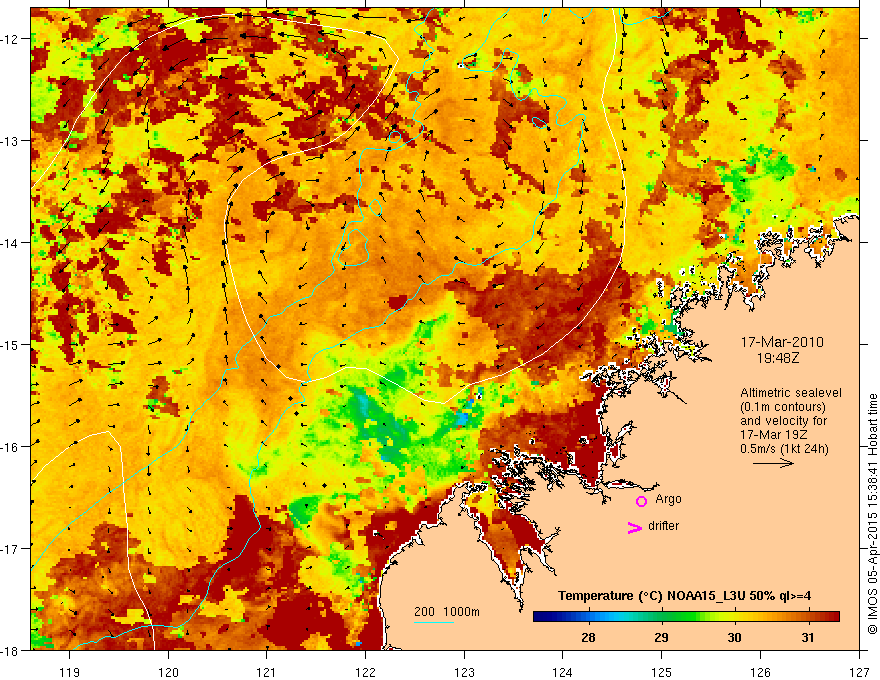Click the magenta drifter arrow symbol
The image size is (880, 680).
pos(634,527)
